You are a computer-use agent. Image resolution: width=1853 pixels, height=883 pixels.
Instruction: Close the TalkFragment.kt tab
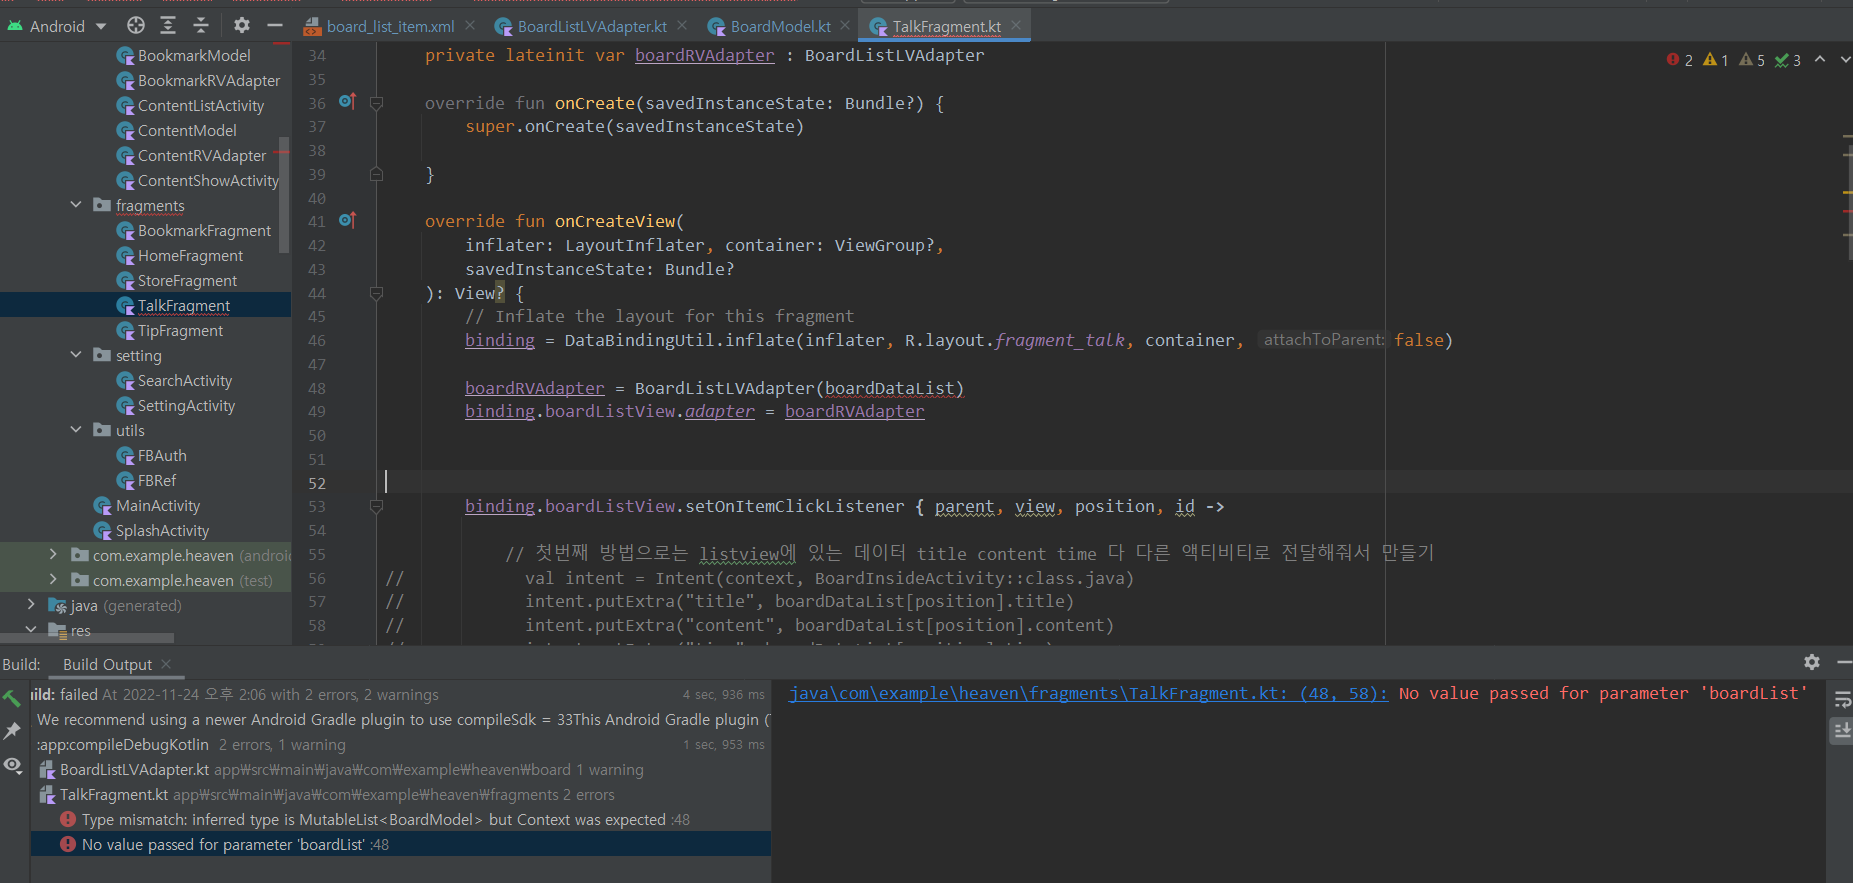tap(1016, 25)
